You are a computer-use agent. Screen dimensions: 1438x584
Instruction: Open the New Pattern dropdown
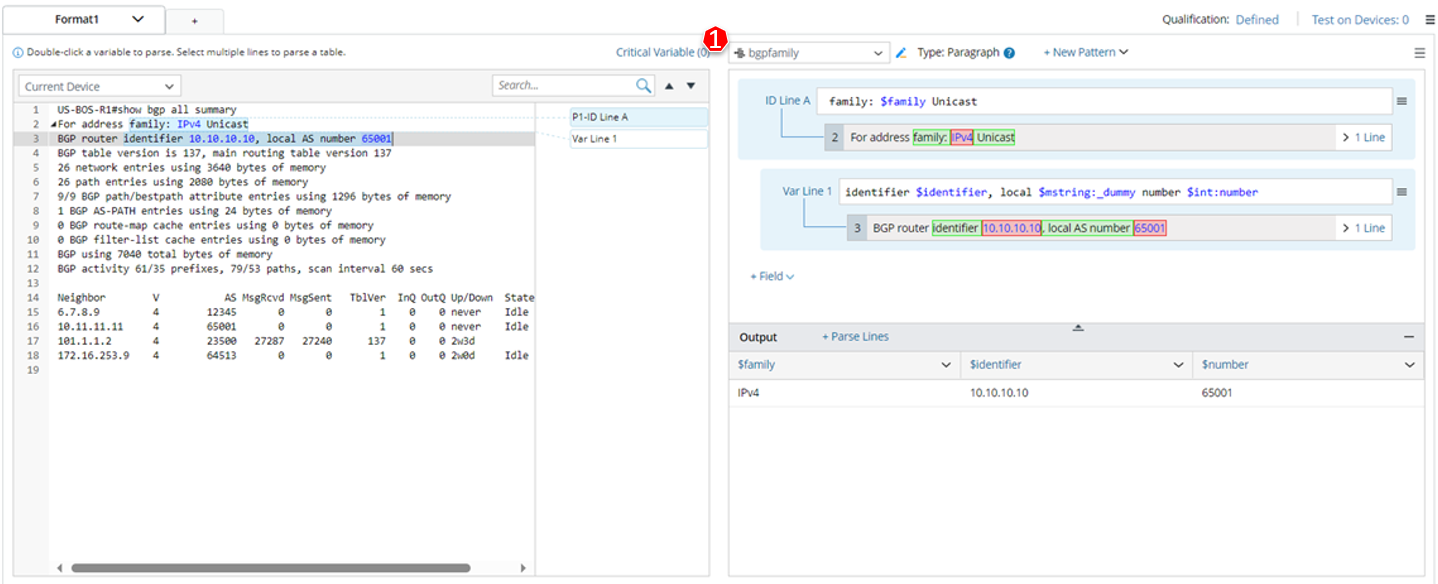[x=1085, y=52]
